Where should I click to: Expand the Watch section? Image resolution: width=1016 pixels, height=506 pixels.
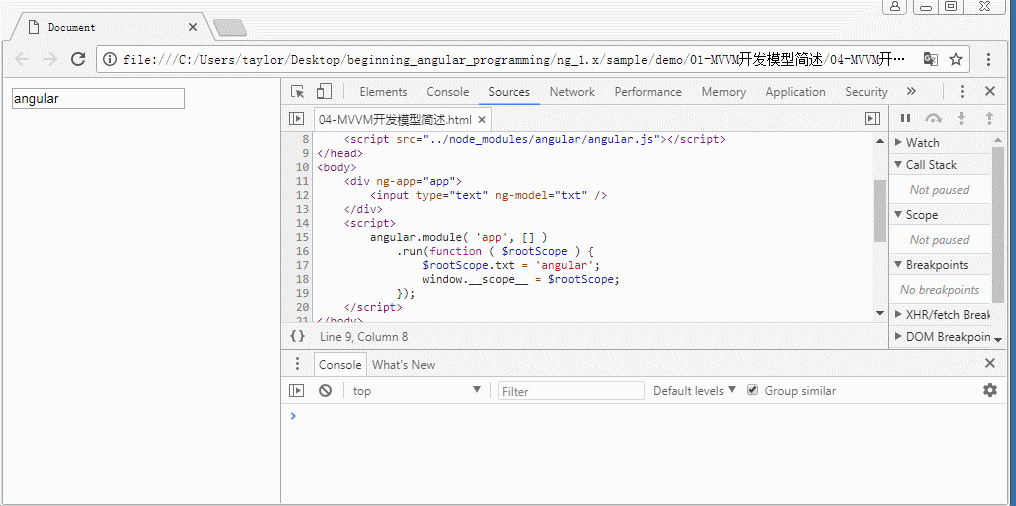(x=922, y=143)
